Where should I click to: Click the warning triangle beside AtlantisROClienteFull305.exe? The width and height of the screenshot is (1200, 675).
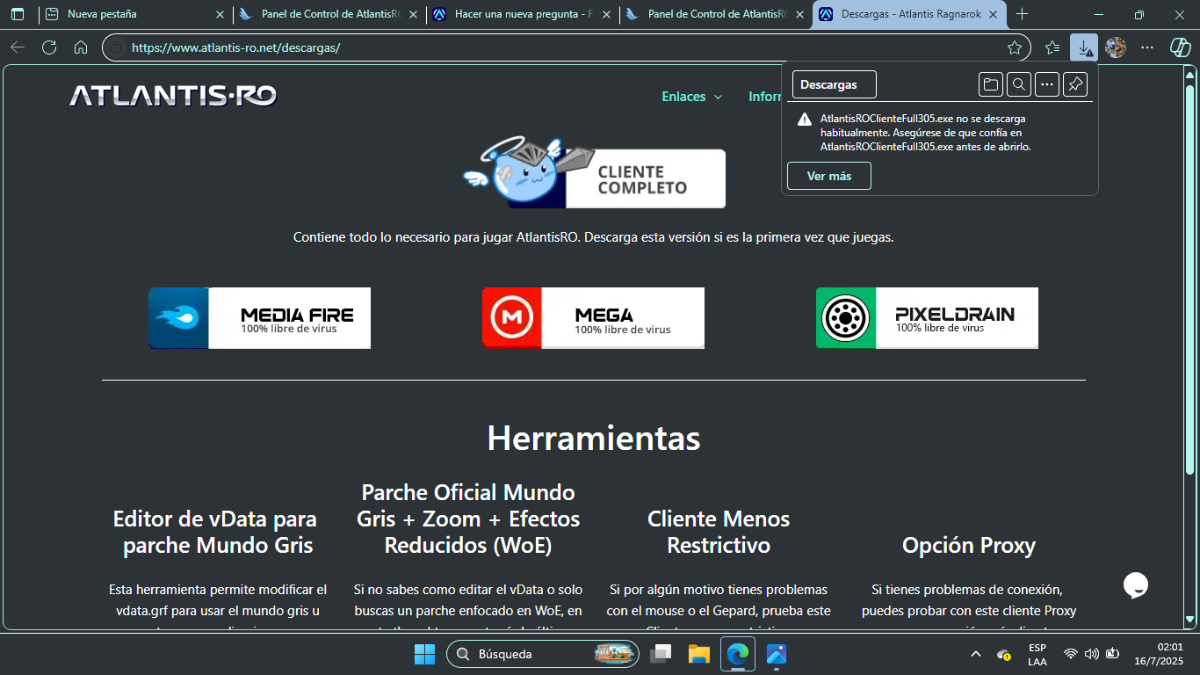click(x=804, y=120)
